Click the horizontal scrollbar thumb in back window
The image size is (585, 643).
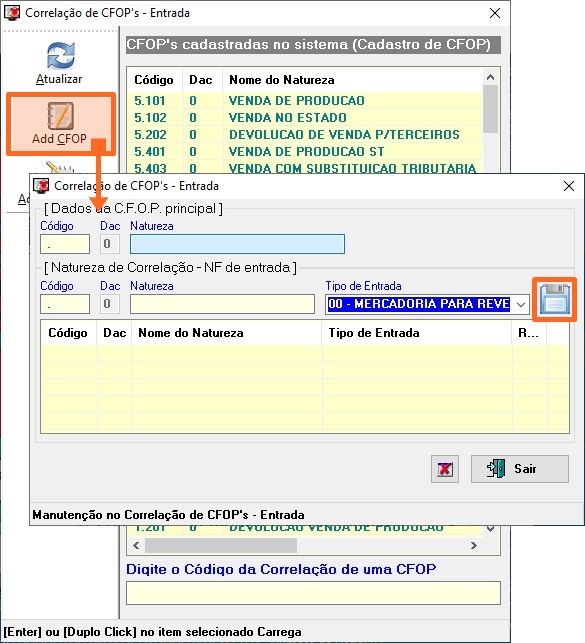[x=221, y=545]
